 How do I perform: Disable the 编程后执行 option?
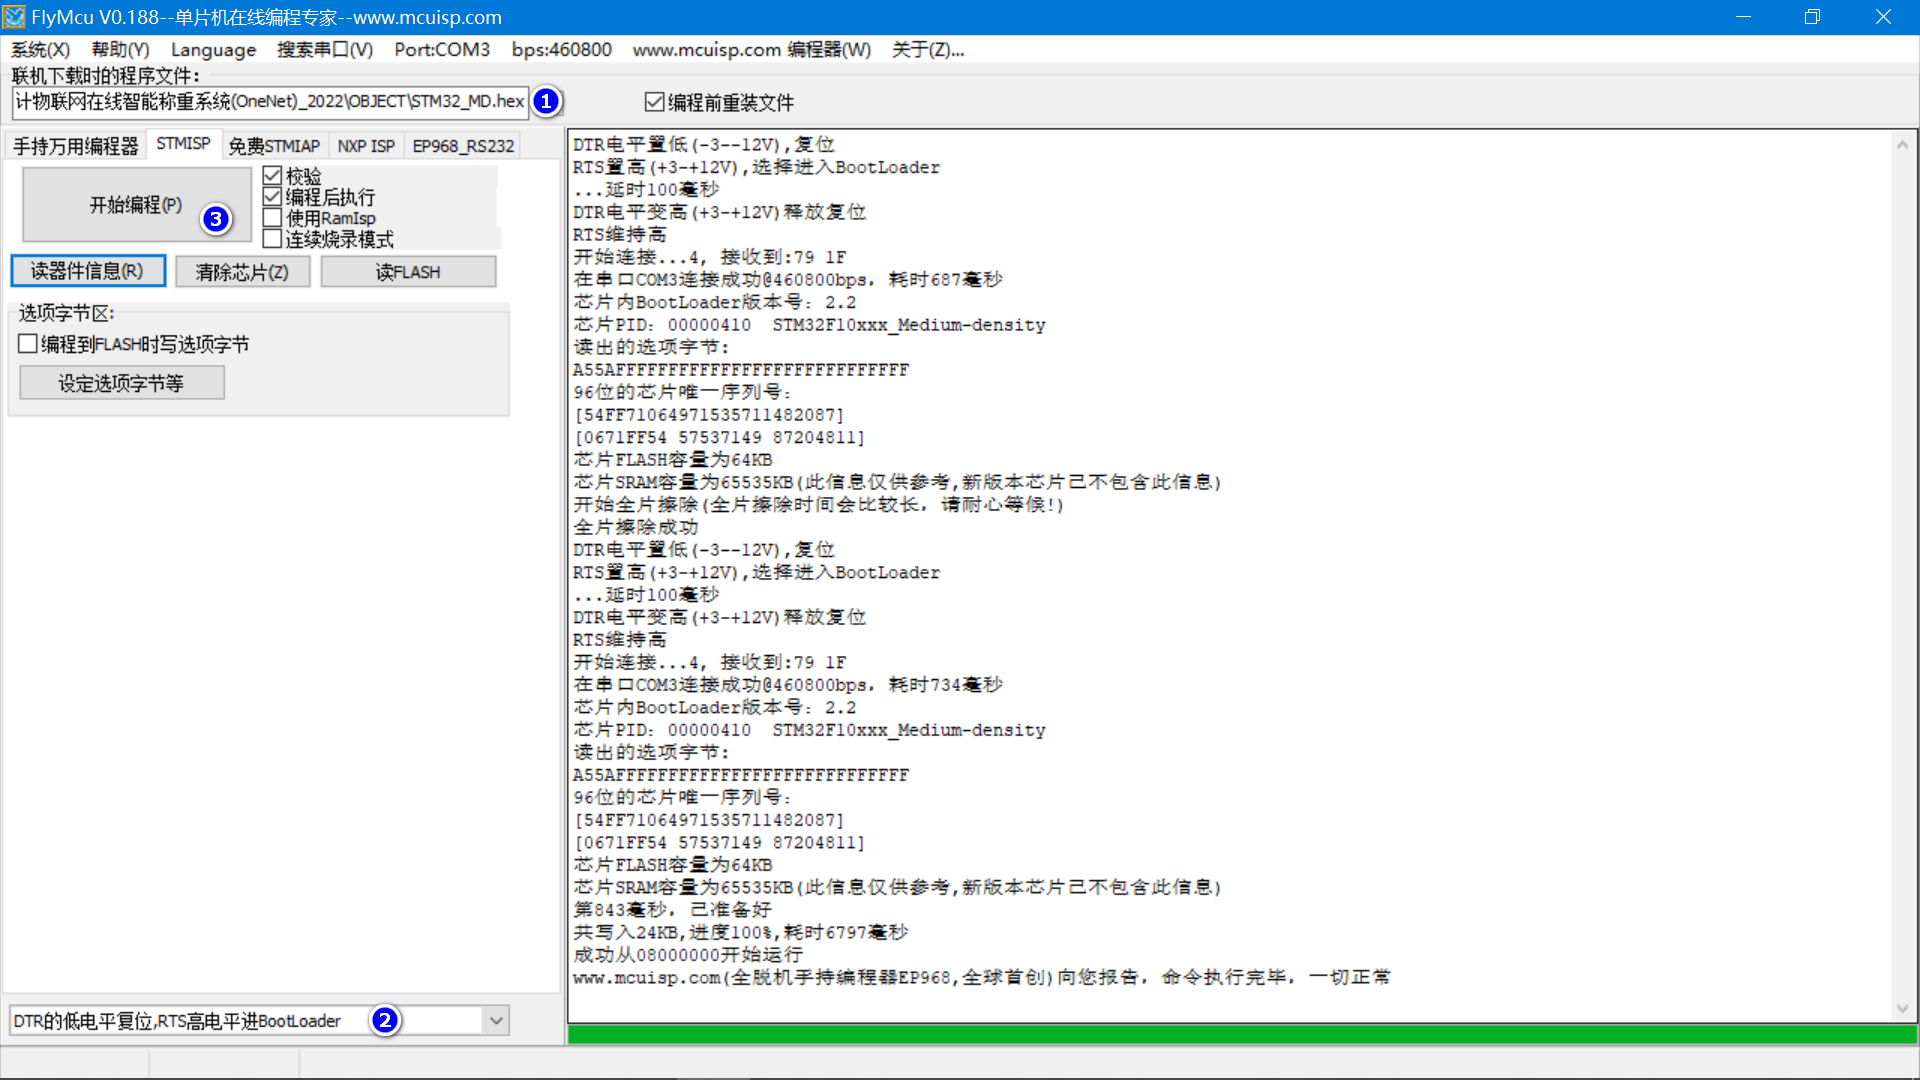tap(273, 196)
